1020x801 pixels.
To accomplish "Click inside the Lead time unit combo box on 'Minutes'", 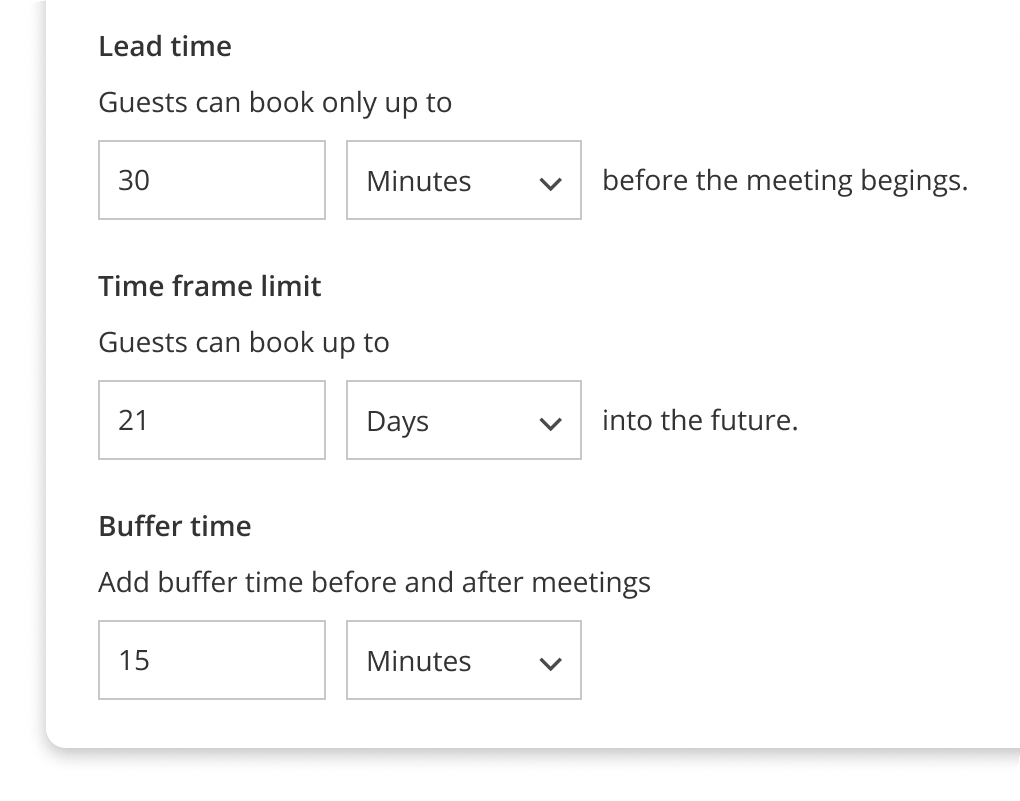I will (418, 180).
